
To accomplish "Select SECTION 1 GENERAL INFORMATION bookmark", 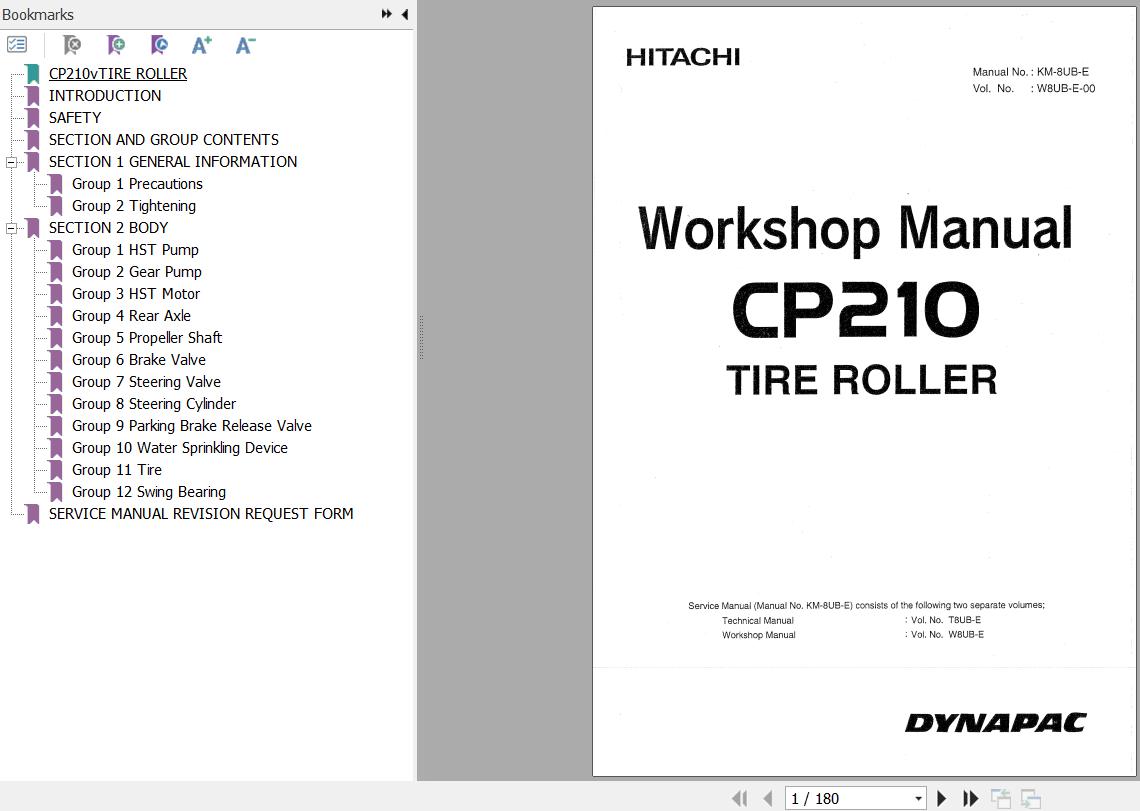I will [173, 161].
